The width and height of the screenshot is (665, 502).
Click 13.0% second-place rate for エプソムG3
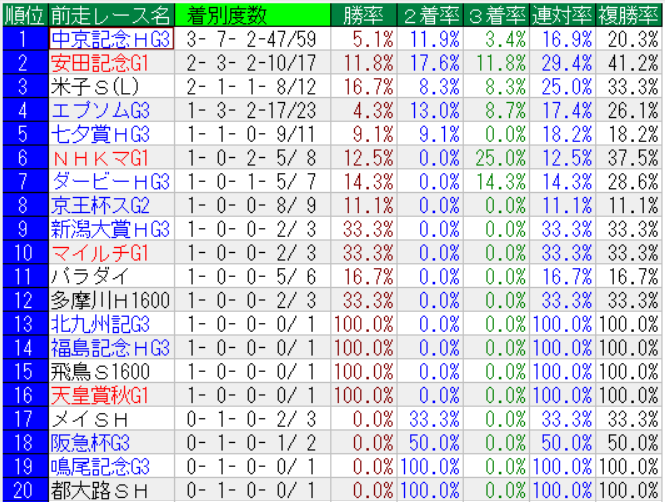[434, 111]
